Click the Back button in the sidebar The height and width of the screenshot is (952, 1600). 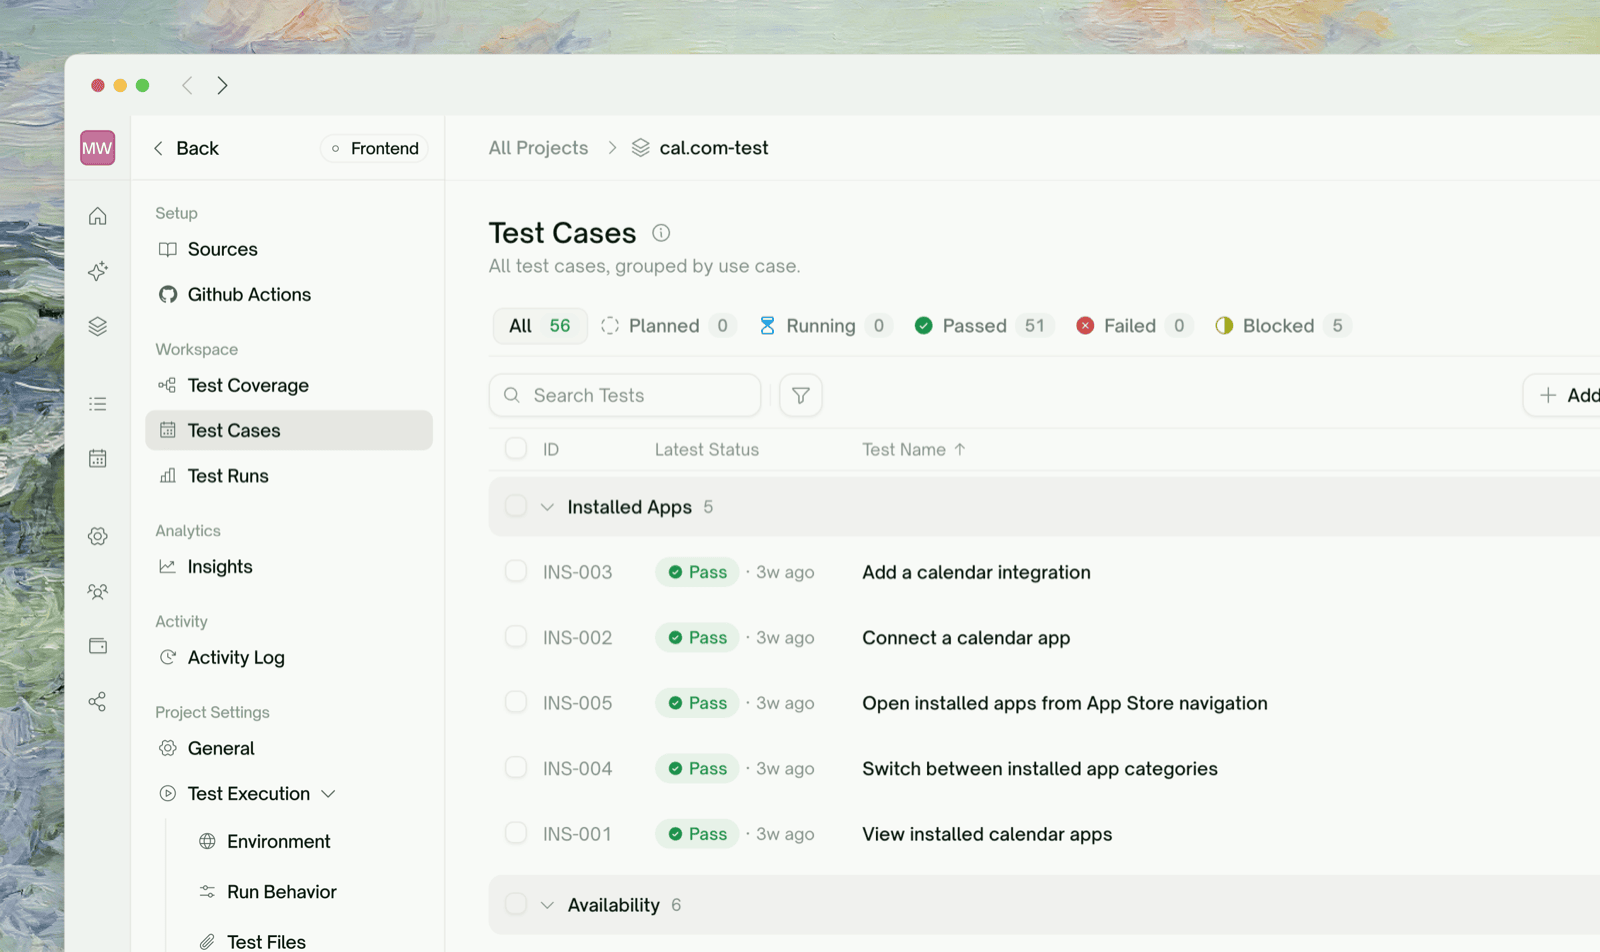pyautogui.click(x=186, y=148)
